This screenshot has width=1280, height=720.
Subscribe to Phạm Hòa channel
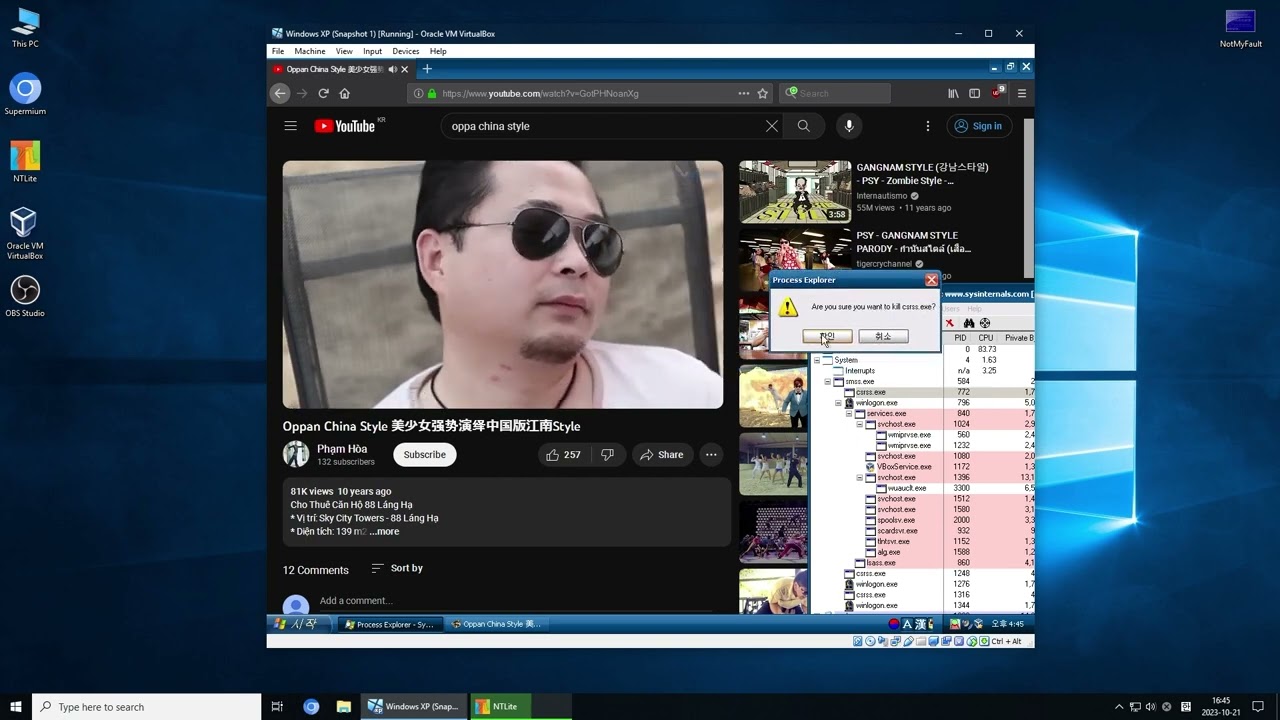pyautogui.click(x=424, y=454)
